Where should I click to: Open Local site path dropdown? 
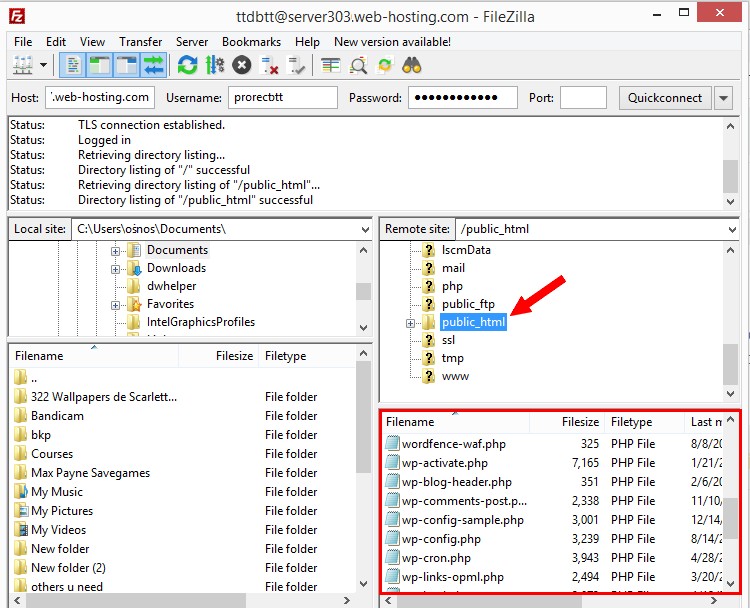[x=365, y=230]
